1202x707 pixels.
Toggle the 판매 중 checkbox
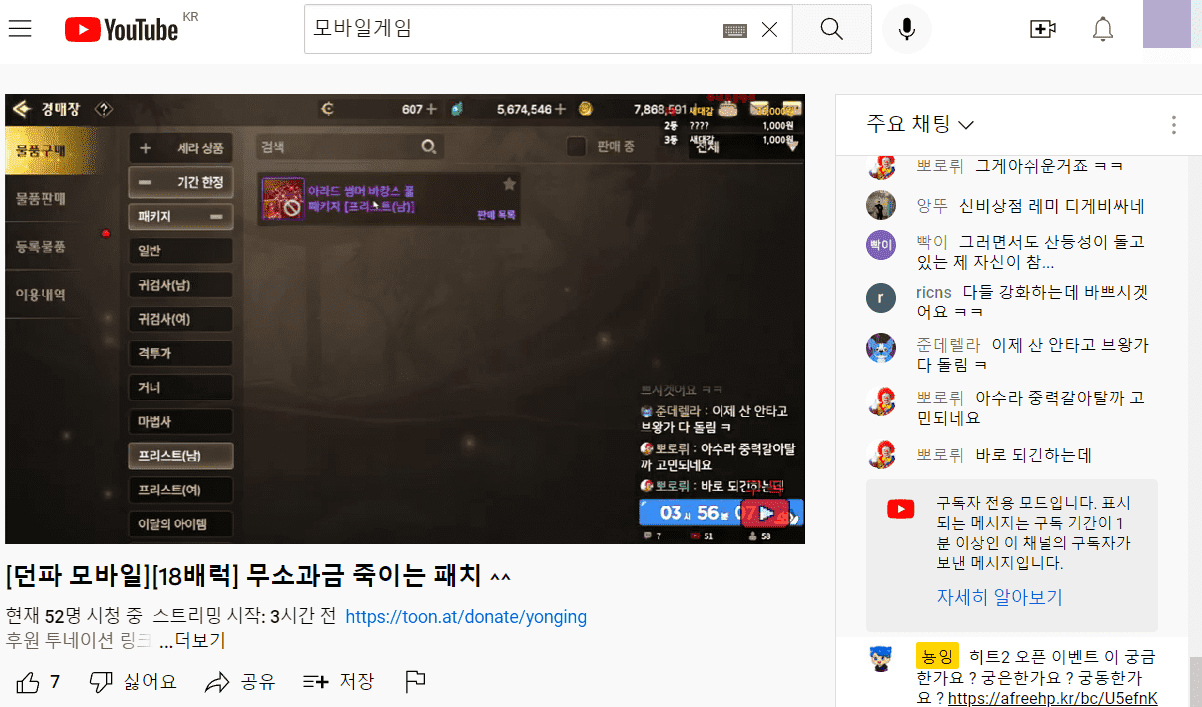(x=576, y=147)
